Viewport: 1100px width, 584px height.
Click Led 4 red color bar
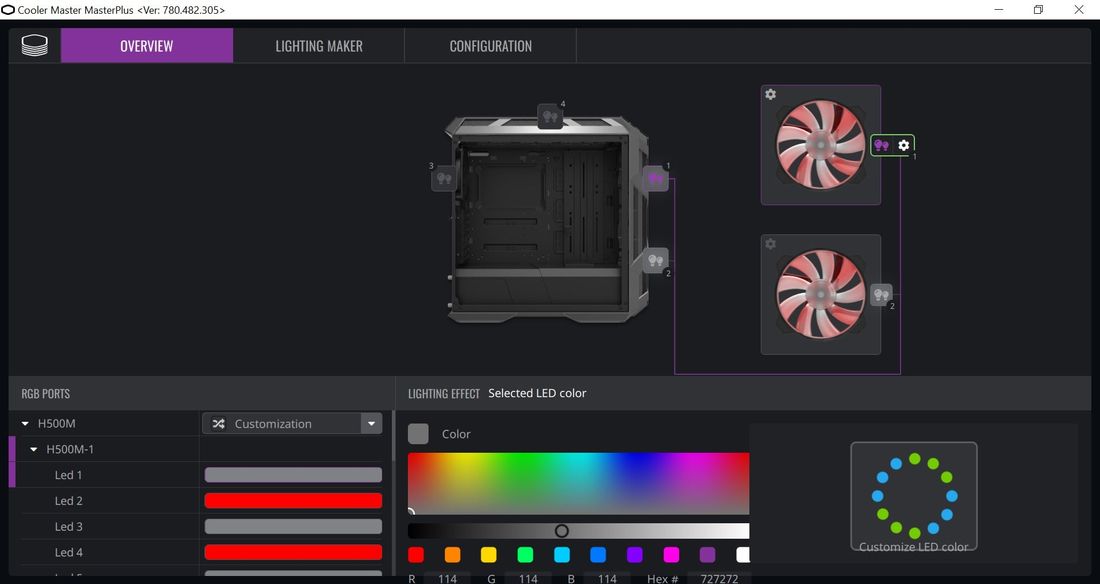pos(293,552)
